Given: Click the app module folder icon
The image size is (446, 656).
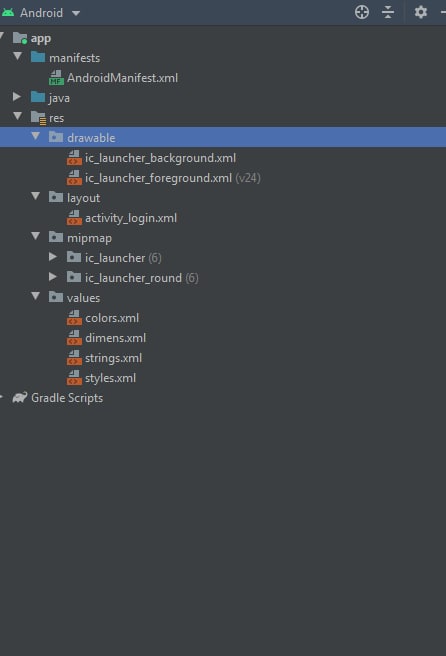Looking at the screenshot, I should pyautogui.click(x=20, y=38).
